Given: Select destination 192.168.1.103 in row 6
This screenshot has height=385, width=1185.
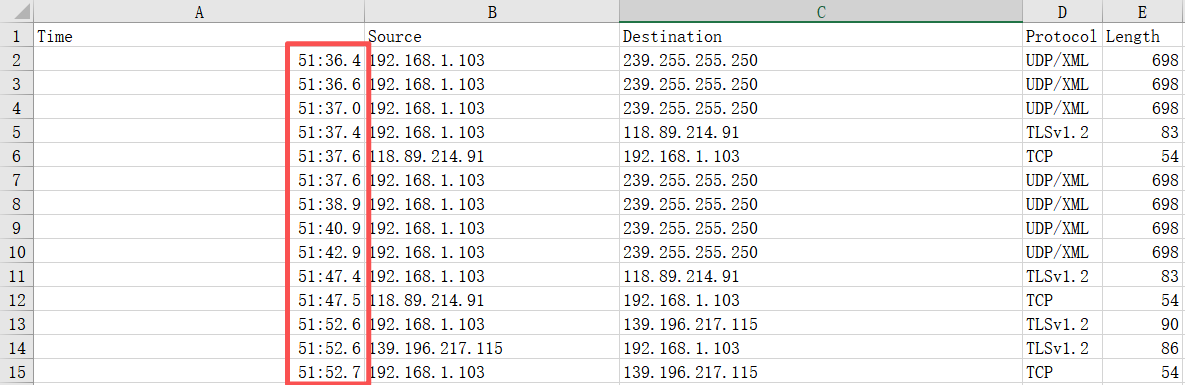Looking at the screenshot, I should (x=821, y=156).
